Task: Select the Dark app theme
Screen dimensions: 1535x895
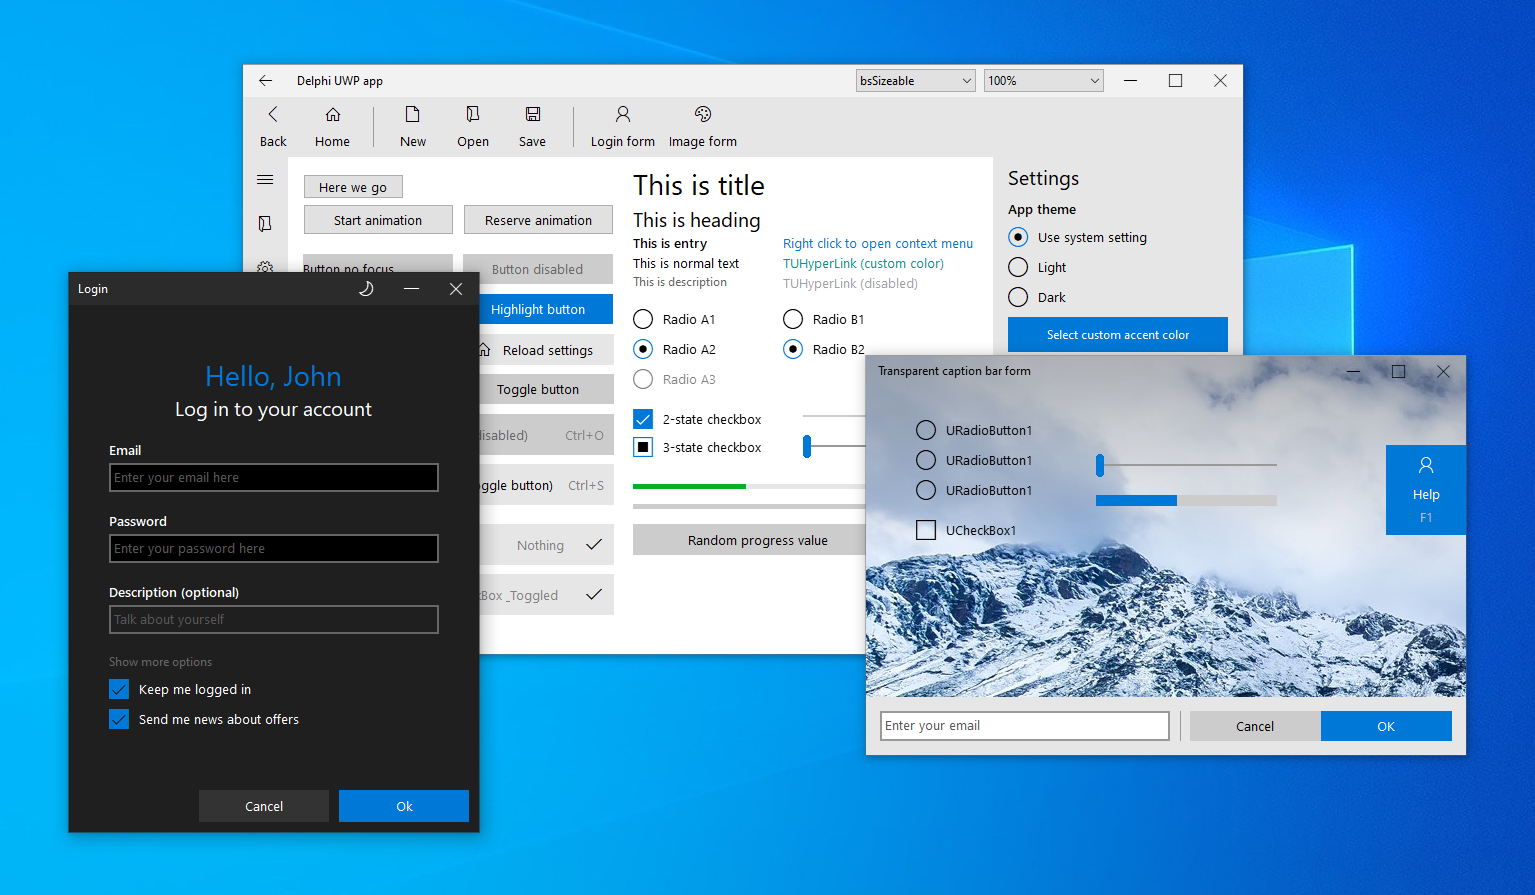Action: 1018,297
